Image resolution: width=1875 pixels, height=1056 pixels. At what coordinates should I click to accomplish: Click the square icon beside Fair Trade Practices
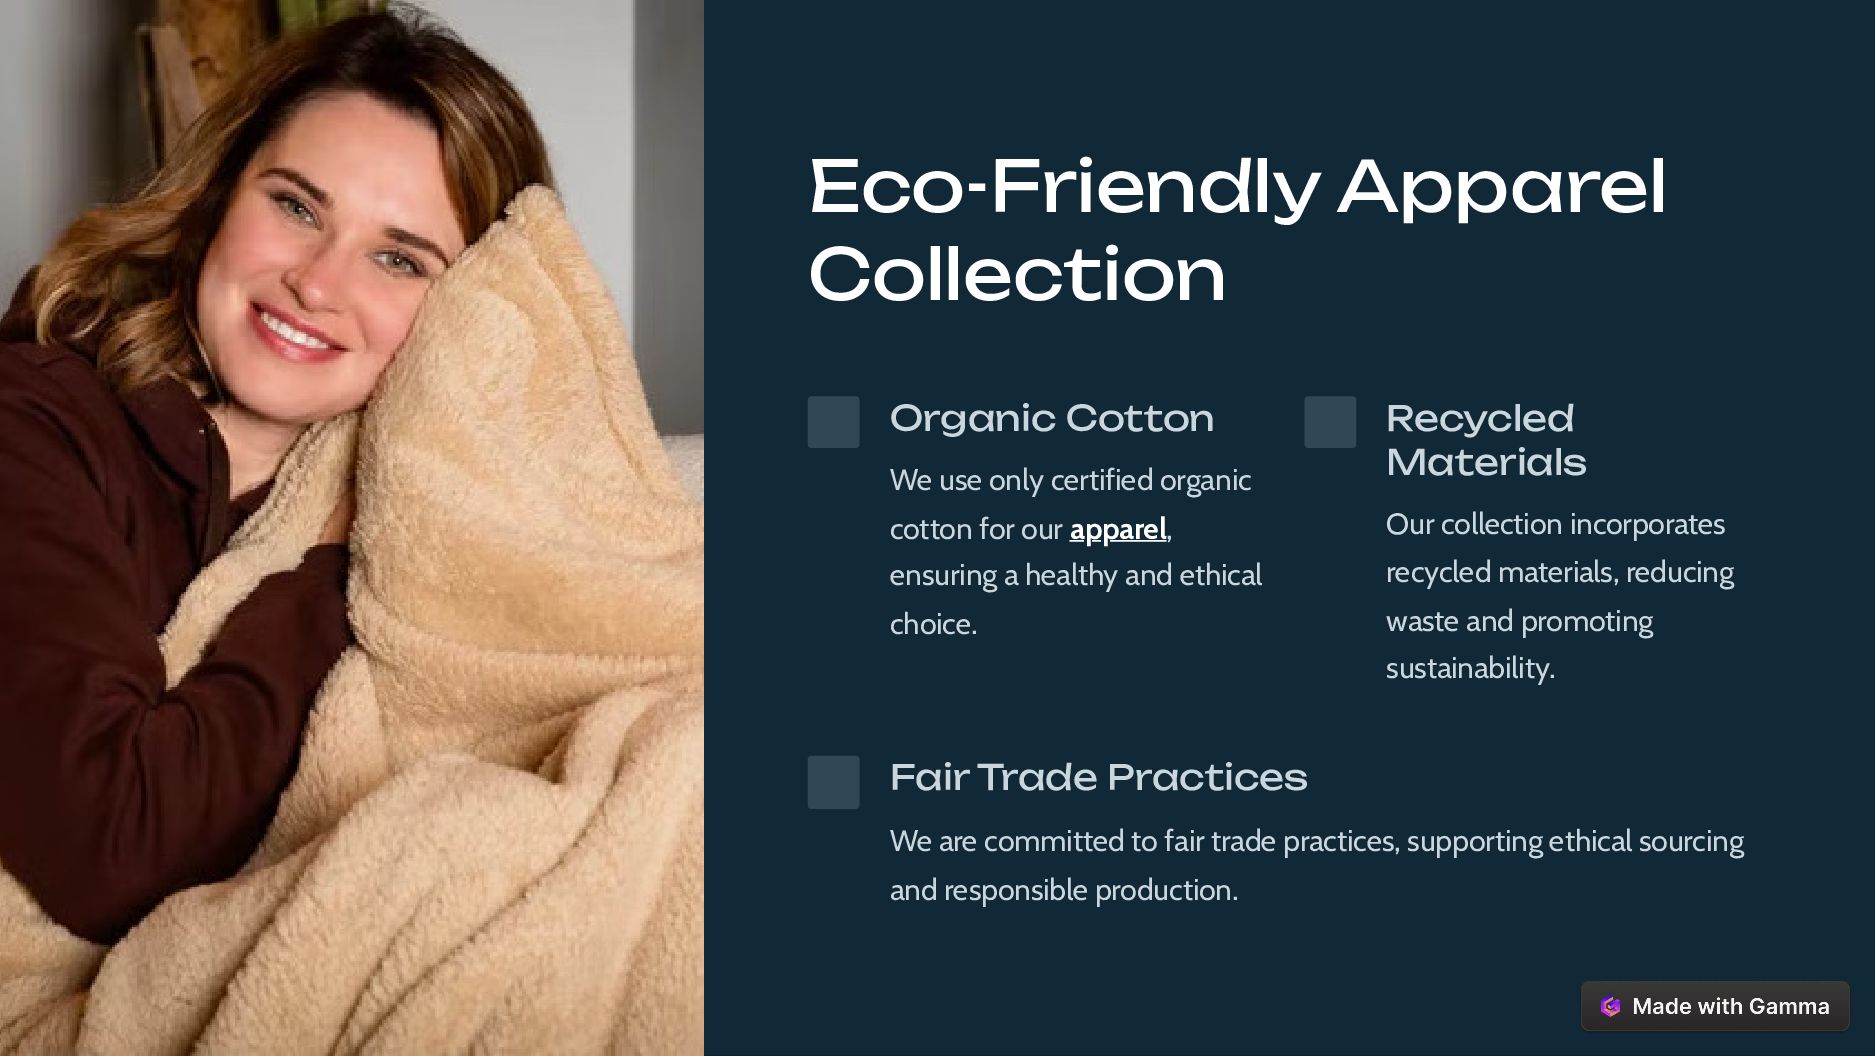pos(834,782)
